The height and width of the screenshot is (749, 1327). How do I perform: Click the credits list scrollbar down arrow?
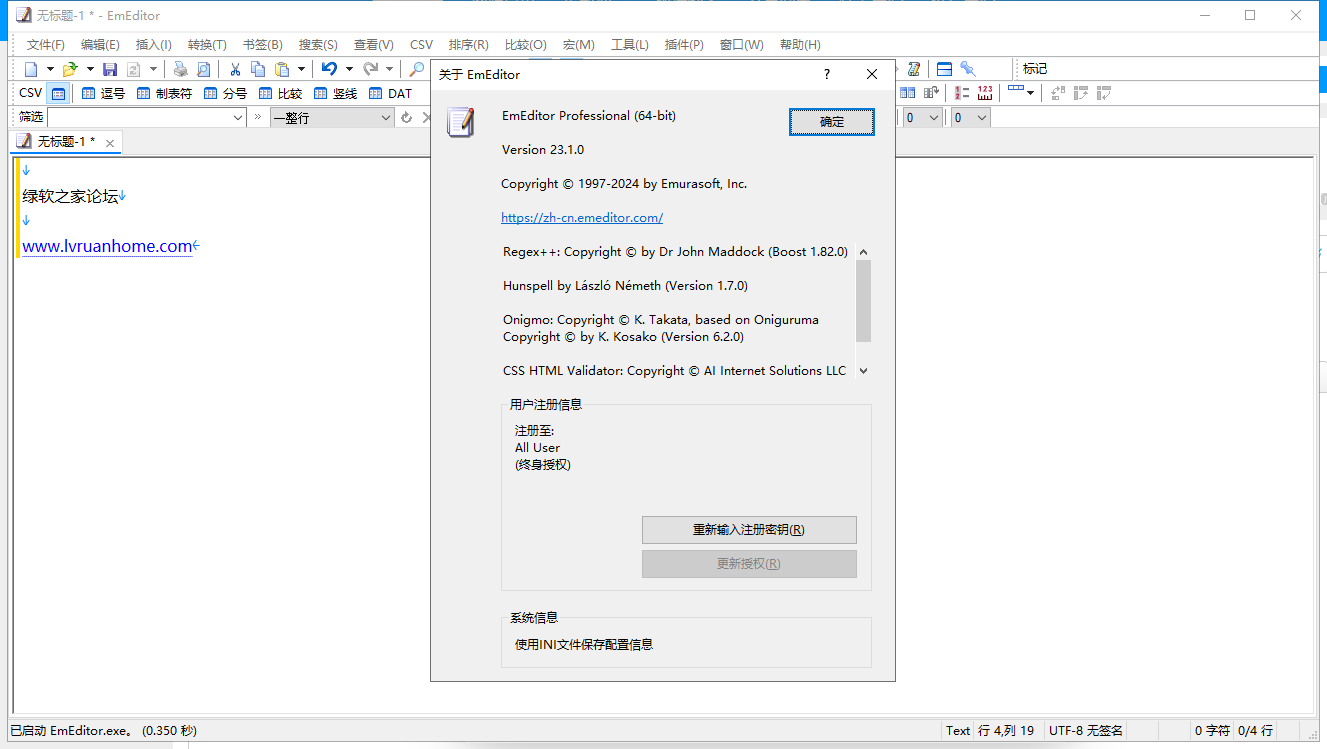coord(863,370)
